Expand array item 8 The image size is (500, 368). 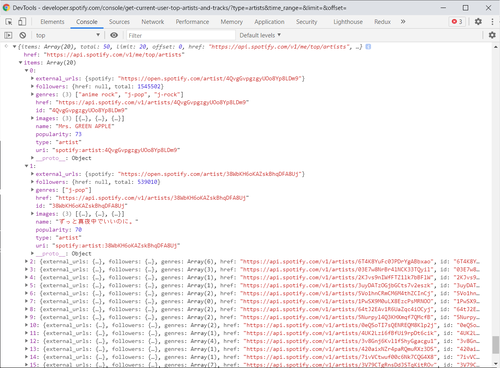pos(26,309)
